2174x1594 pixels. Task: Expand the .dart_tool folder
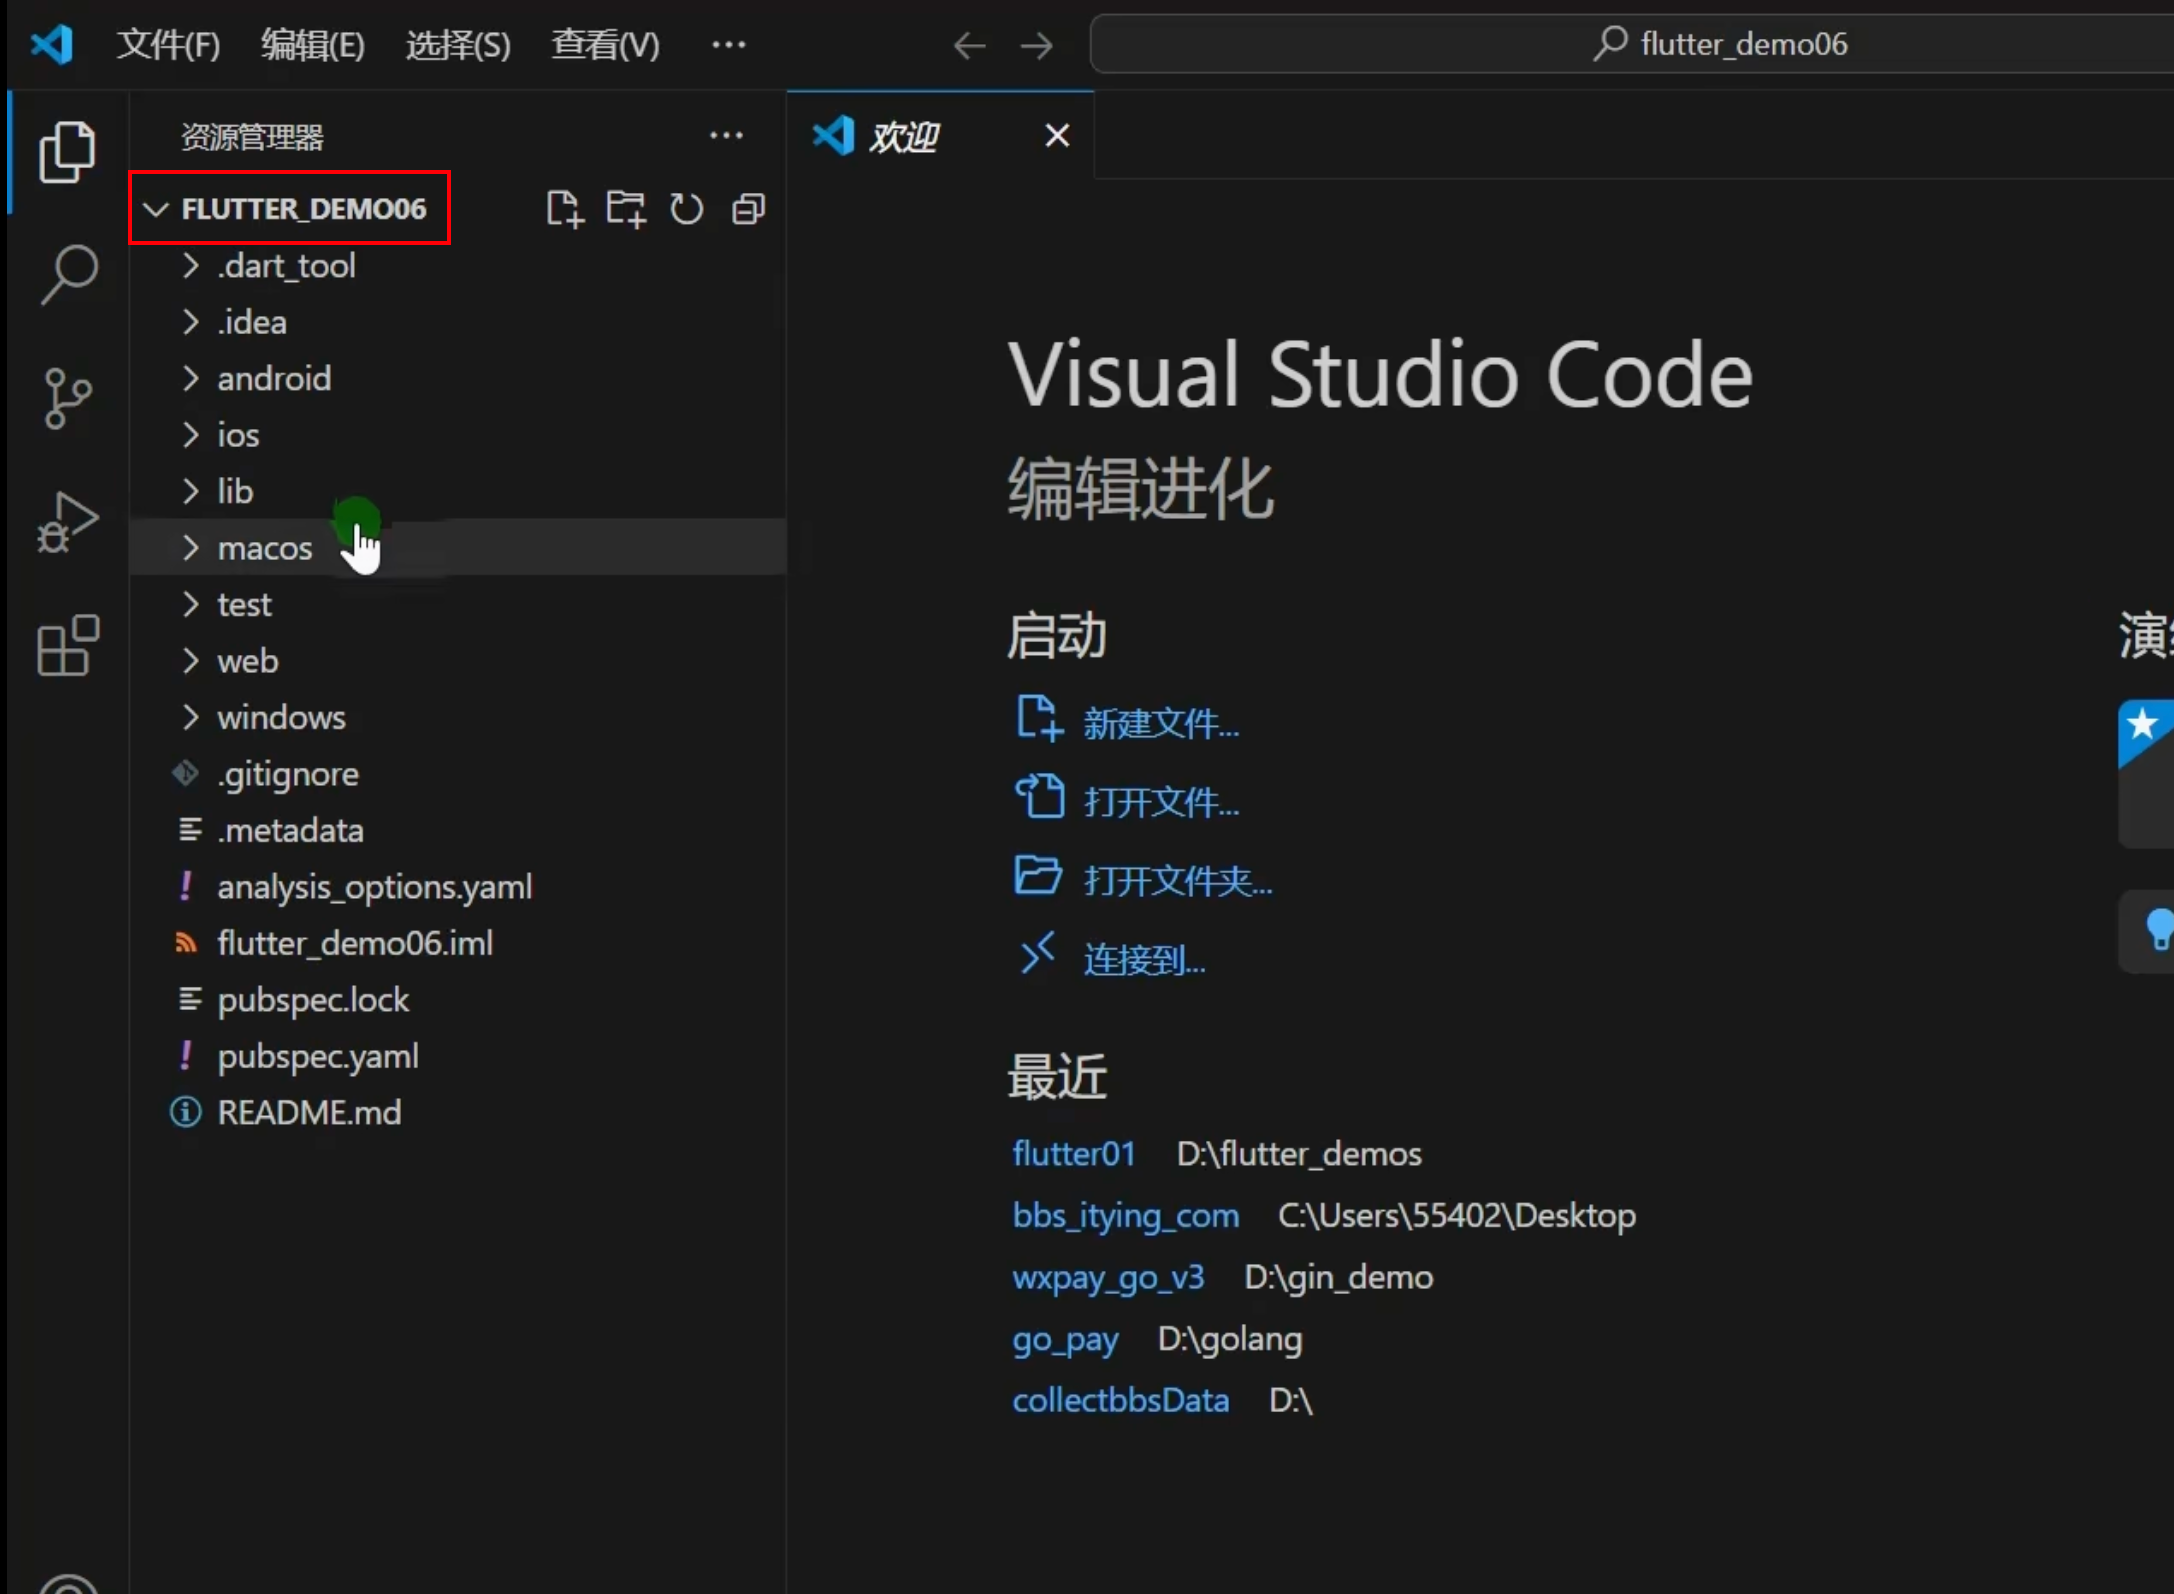(x=458, y=266)
